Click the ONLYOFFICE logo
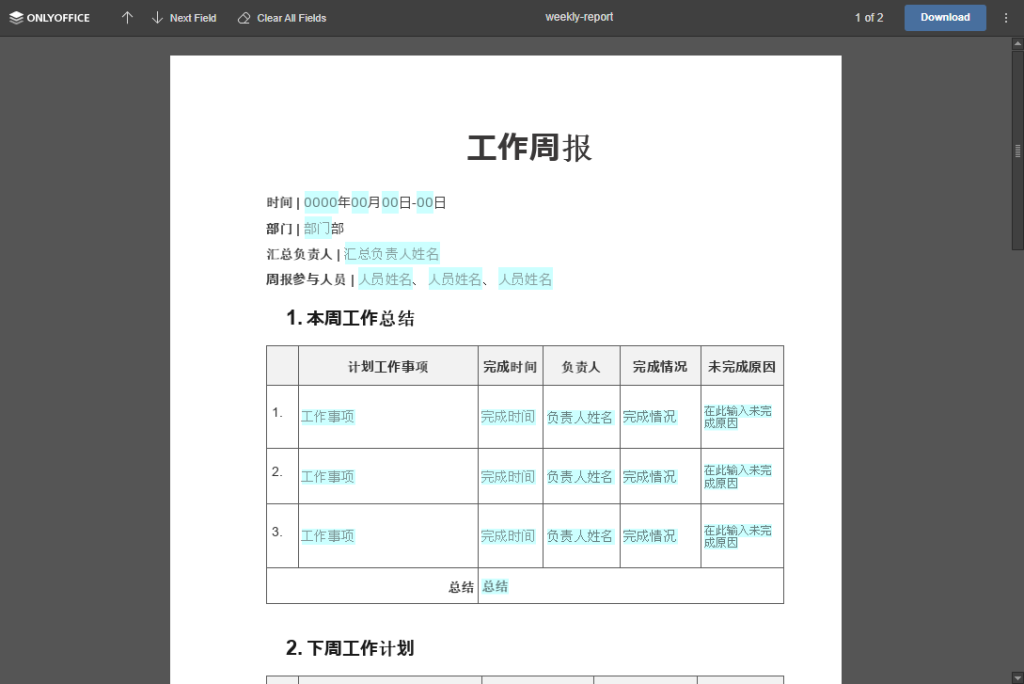1024x684 pixels. pyautogui.click(x=49, y=17)
